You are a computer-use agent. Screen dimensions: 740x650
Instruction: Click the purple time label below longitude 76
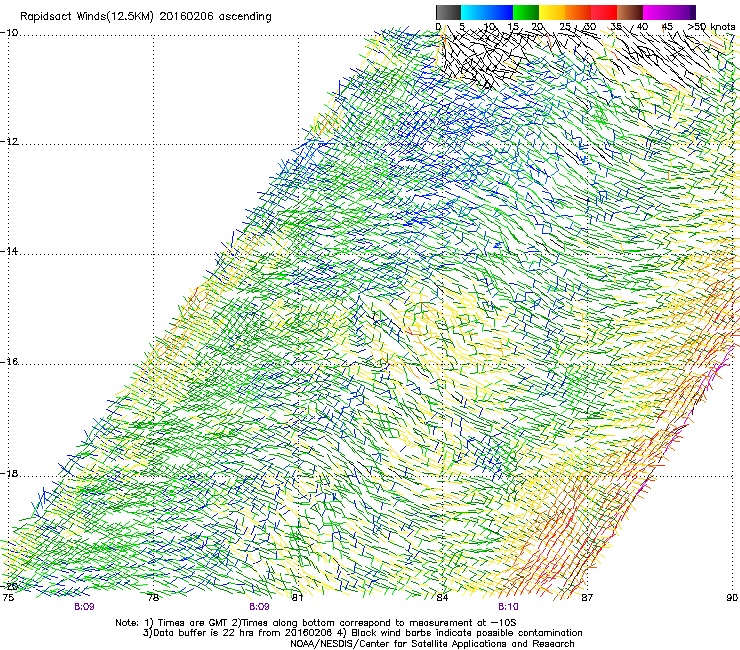pos(84,607)
